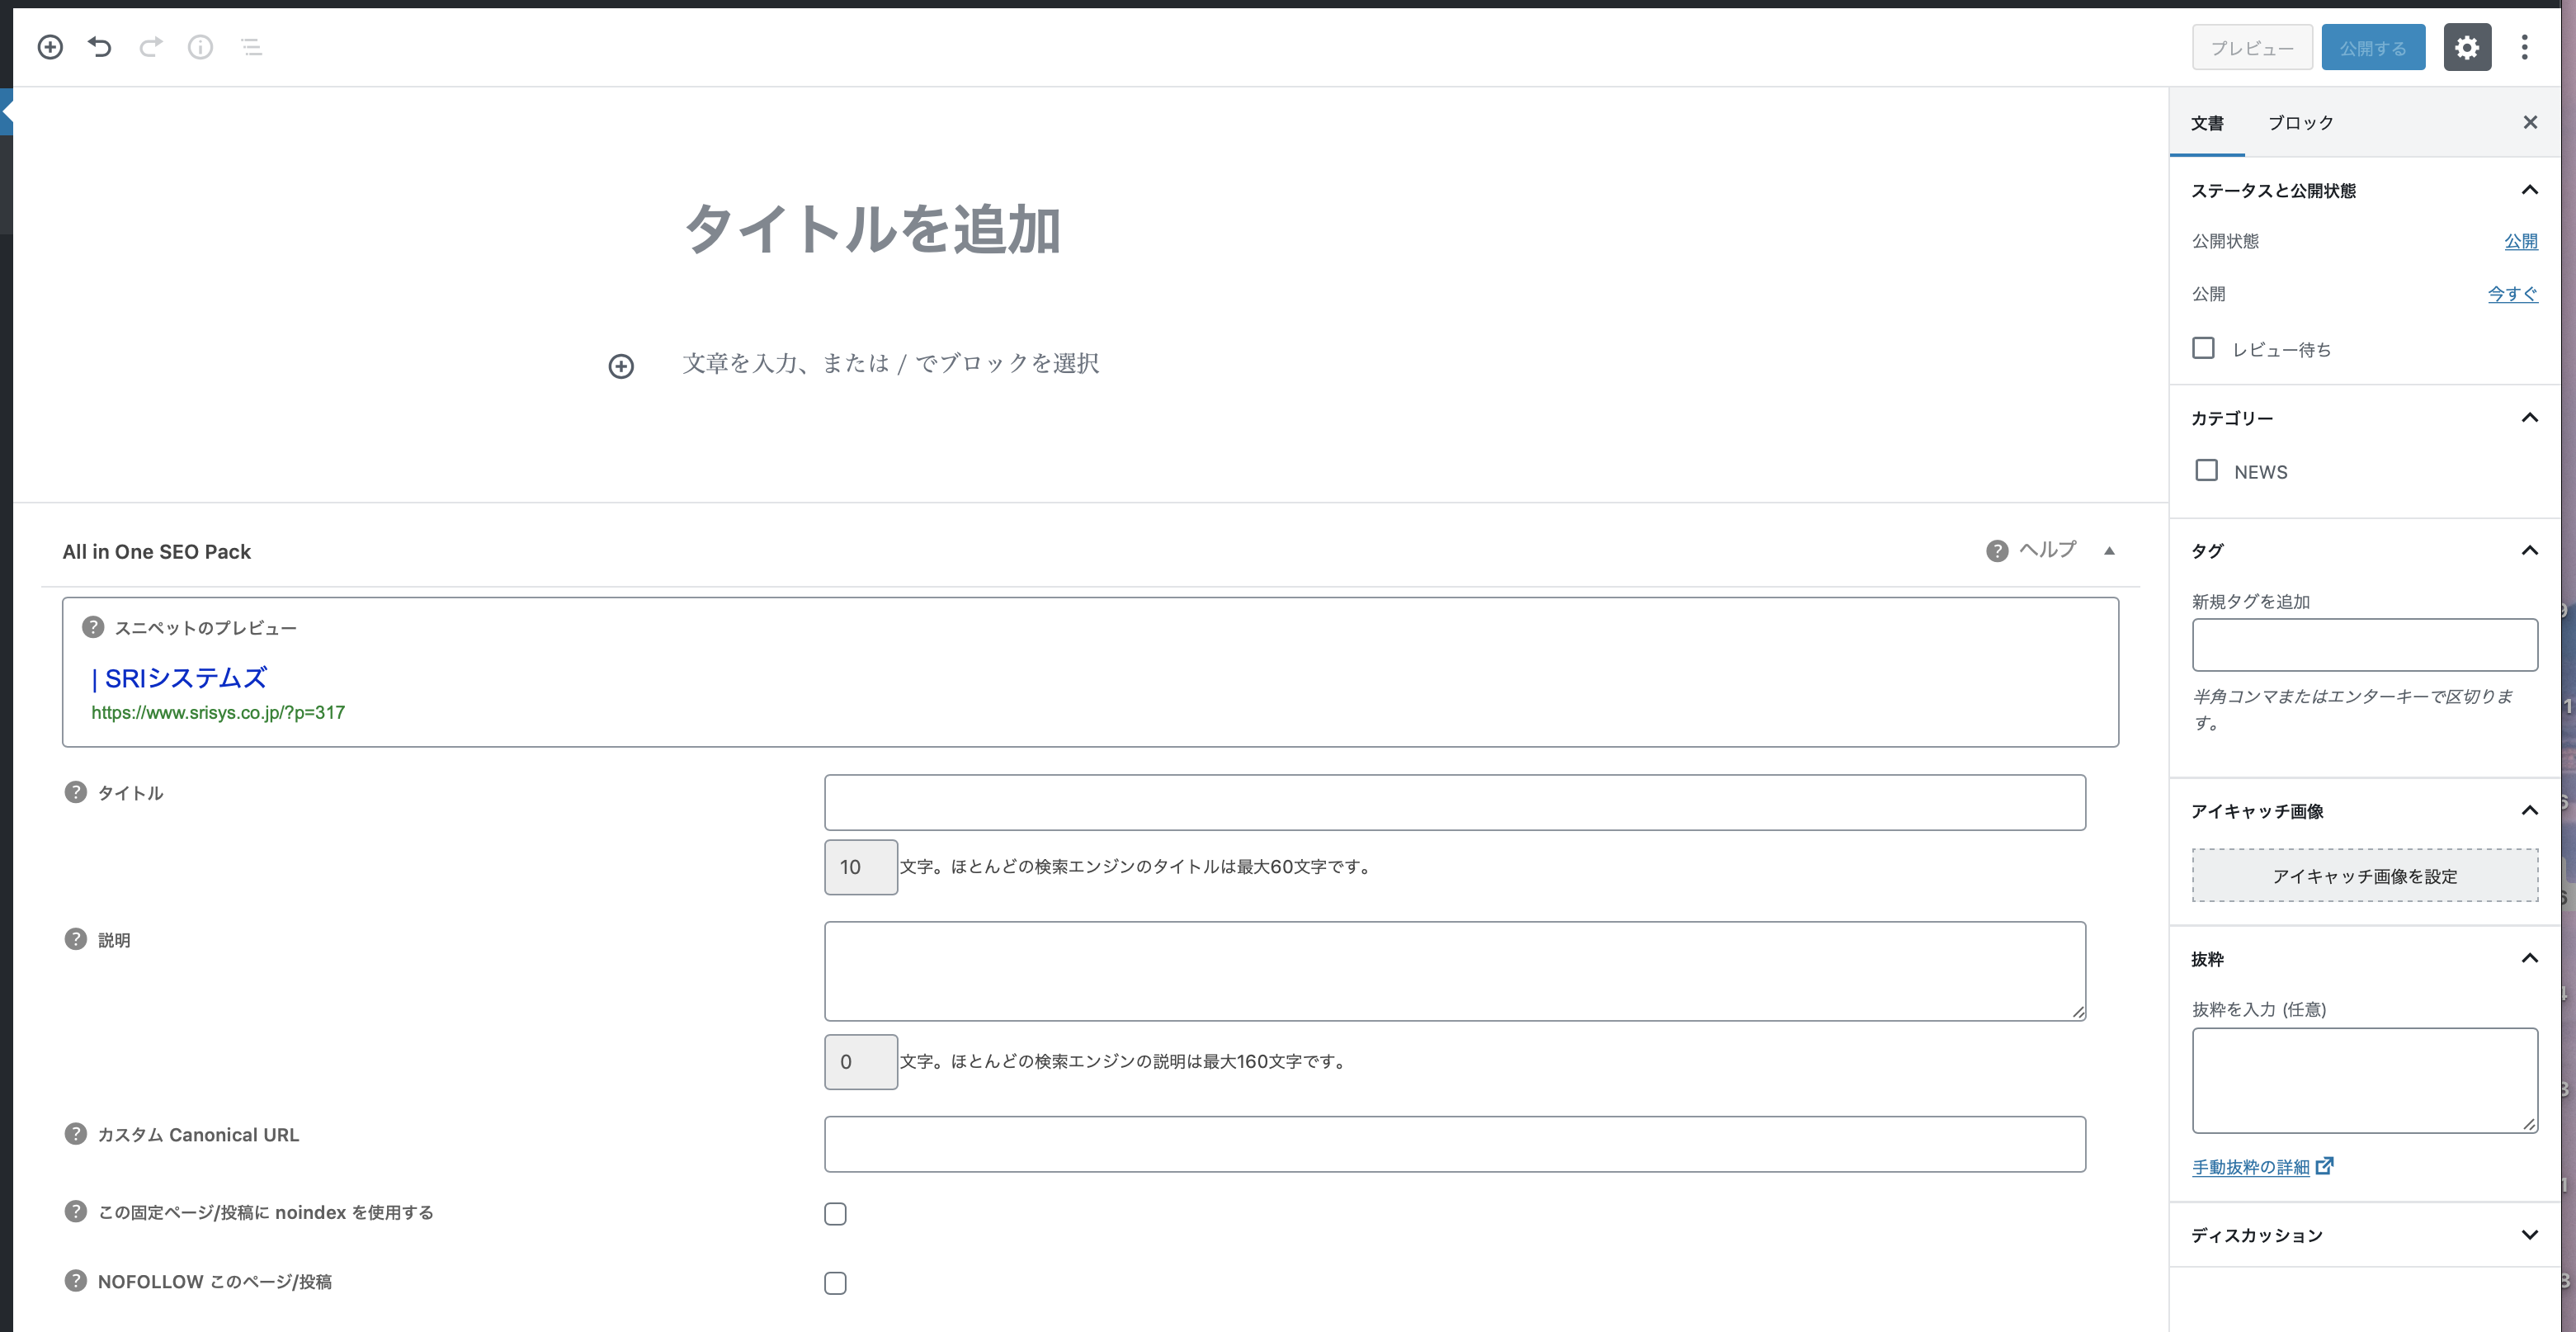
Task: Click the SEO タイトル input field
Action: click(x=1454, y=802)
